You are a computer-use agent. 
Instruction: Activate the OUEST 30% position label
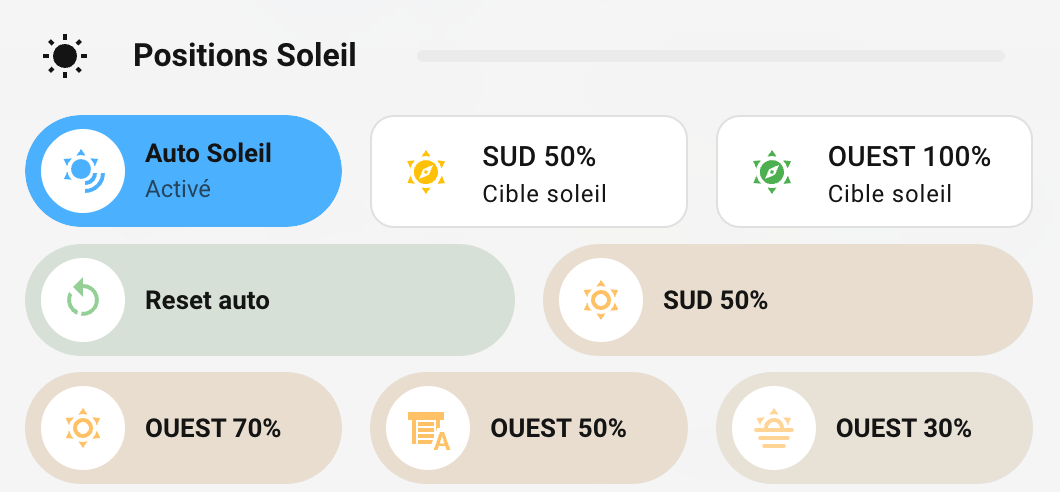904,429
